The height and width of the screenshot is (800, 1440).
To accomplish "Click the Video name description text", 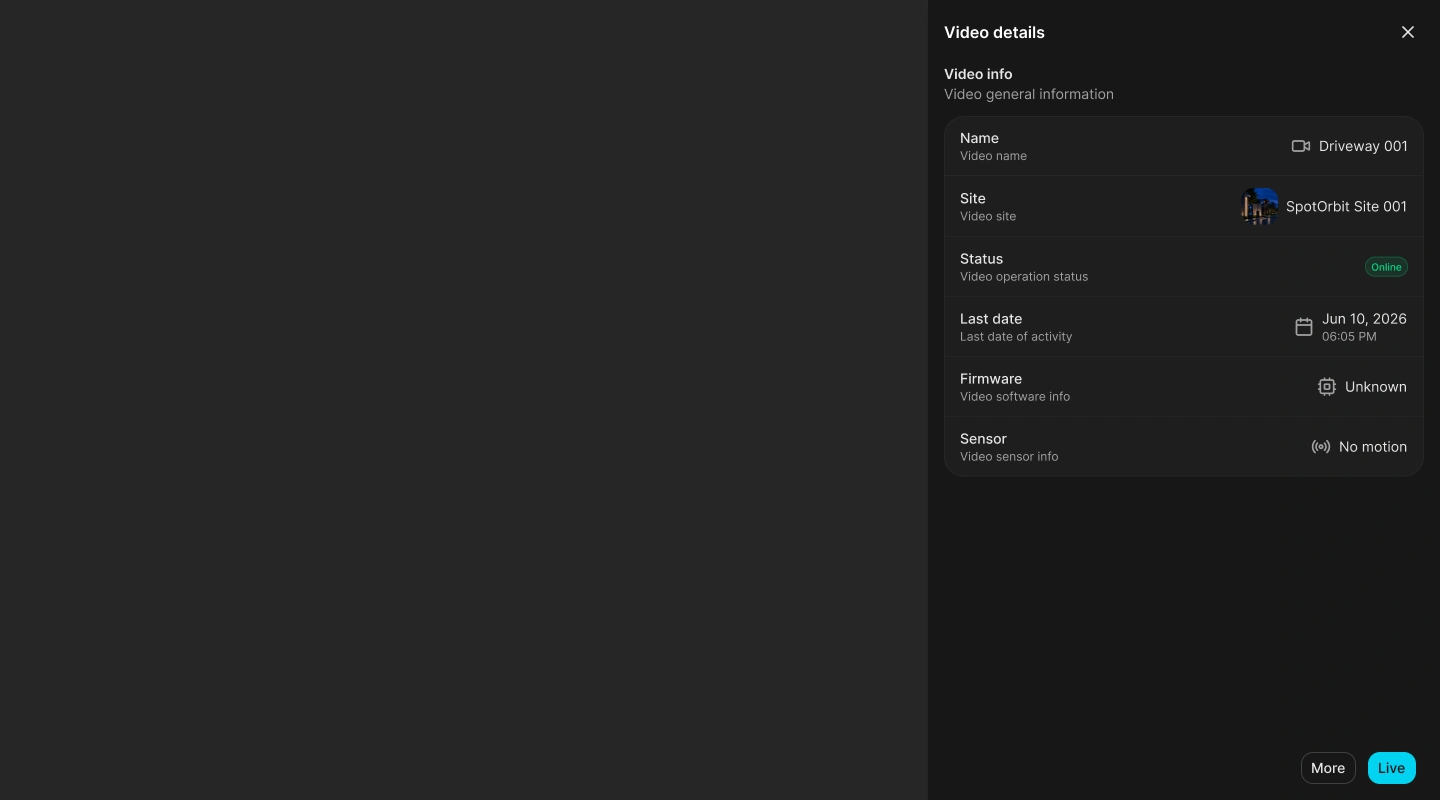I will pyautogui.click(x=993, y=156).
